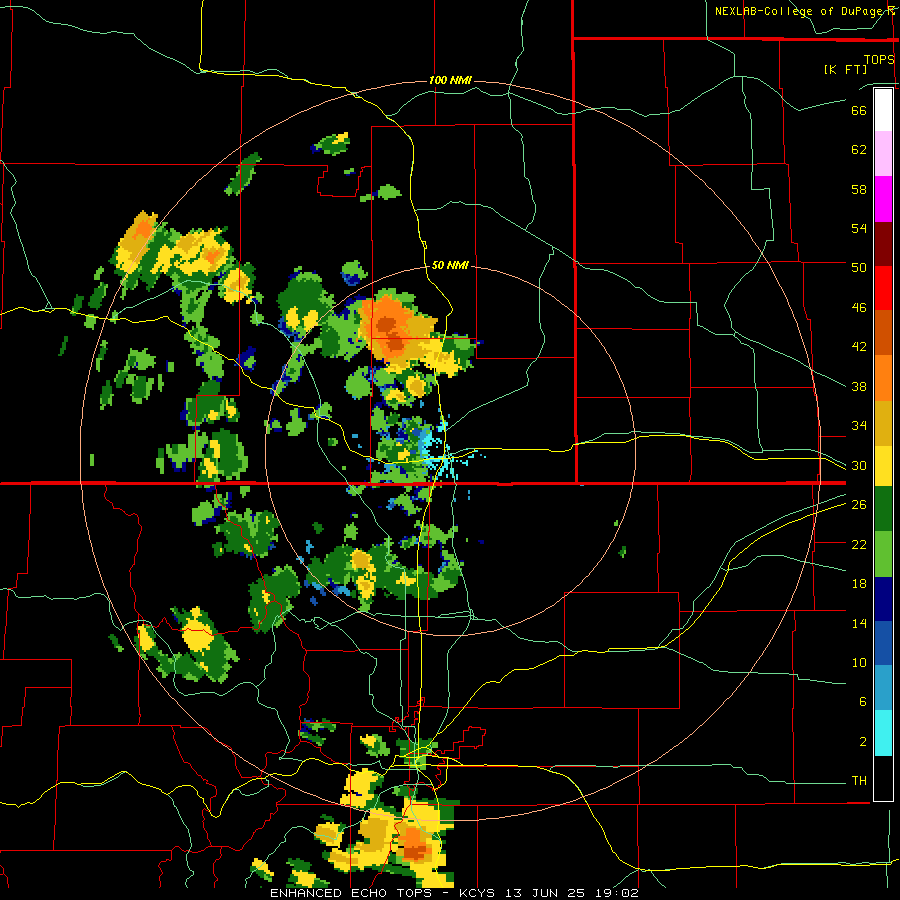Click the 42 legend scale label
The height and width of the screenshot is (900, 900).
click(859, 347)
